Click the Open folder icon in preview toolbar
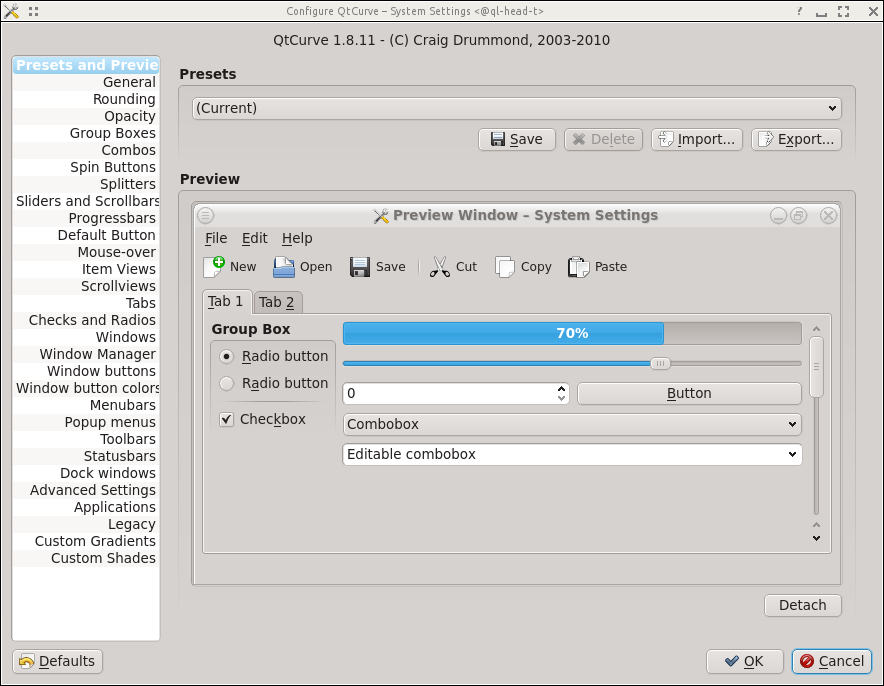 [284, 267]
